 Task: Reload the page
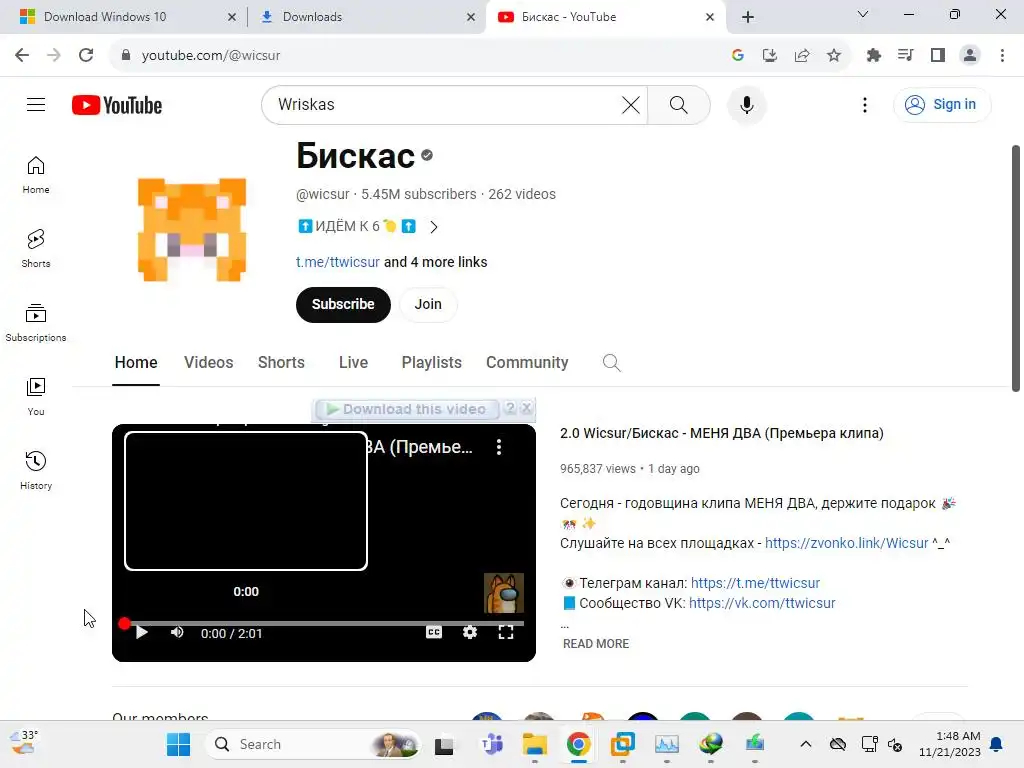click(x=86, y=56)
